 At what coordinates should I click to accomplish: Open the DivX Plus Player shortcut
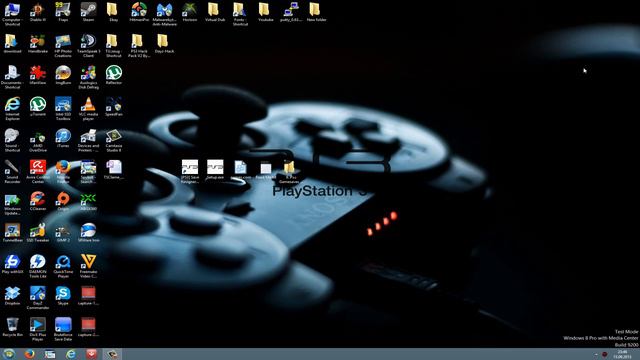tap(38, 329)
